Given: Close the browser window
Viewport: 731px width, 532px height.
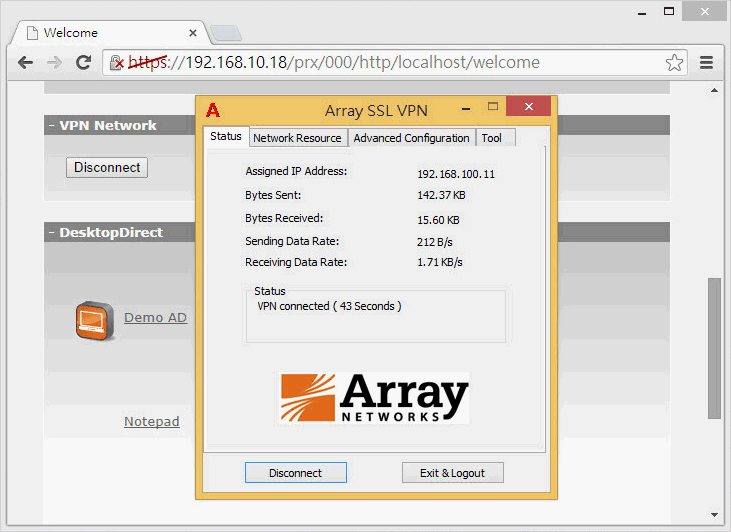Looking at the screenshot, I should click(705, 11).
